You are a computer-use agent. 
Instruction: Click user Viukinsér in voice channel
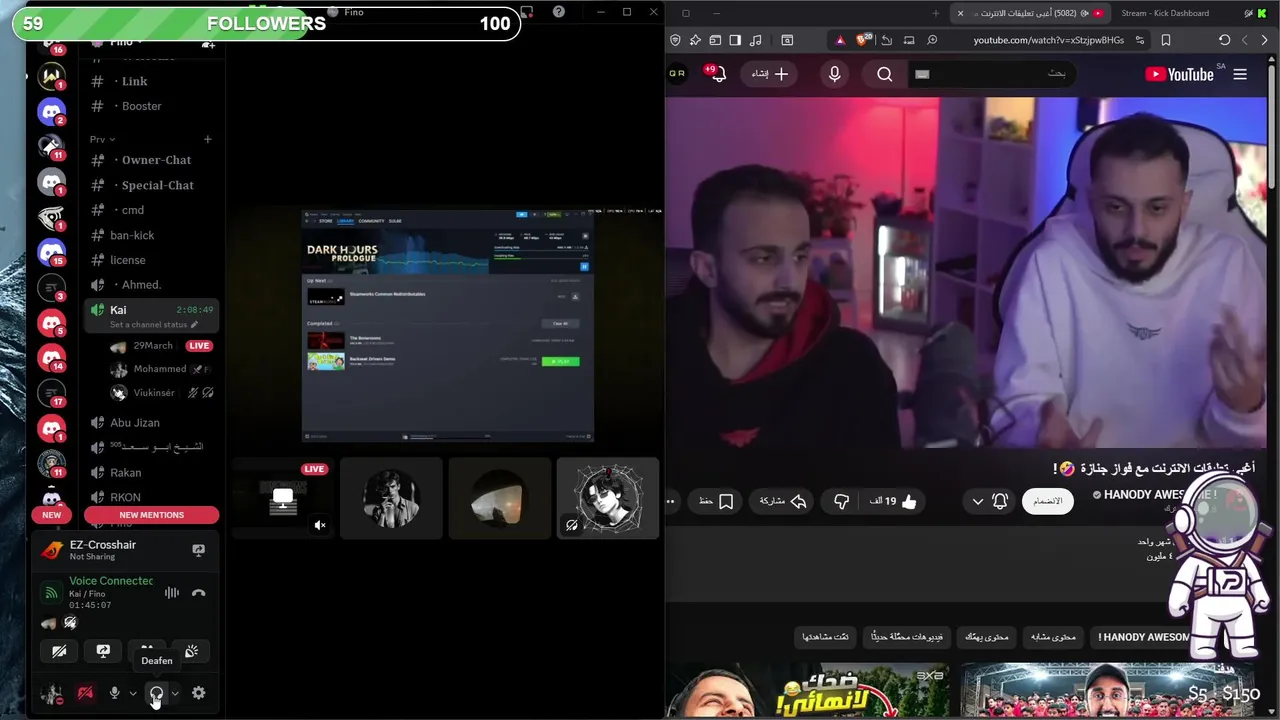(x=160, y=393)
